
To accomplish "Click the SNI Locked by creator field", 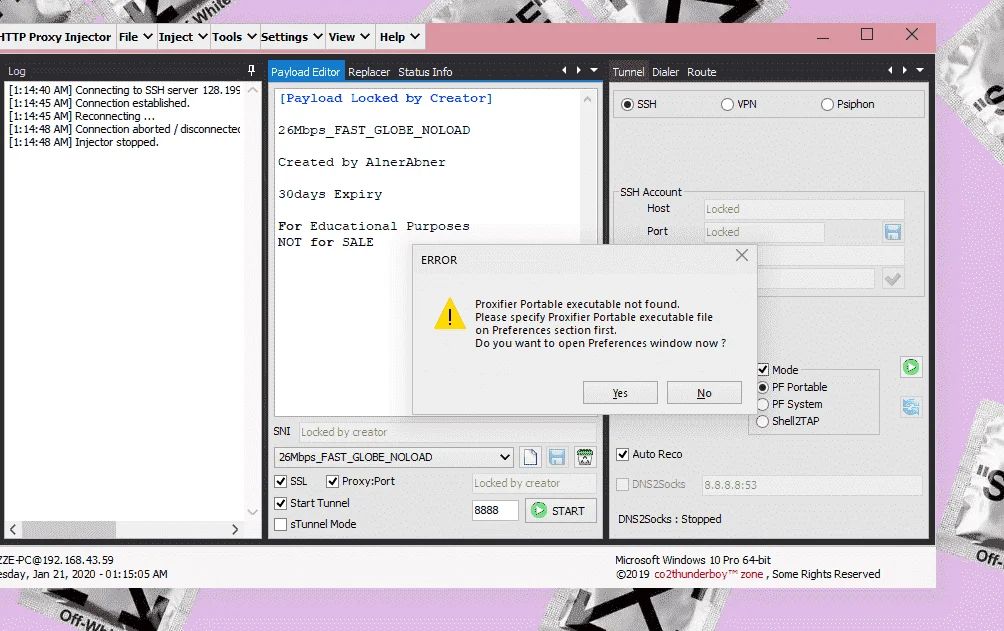I will coord(448,432).
